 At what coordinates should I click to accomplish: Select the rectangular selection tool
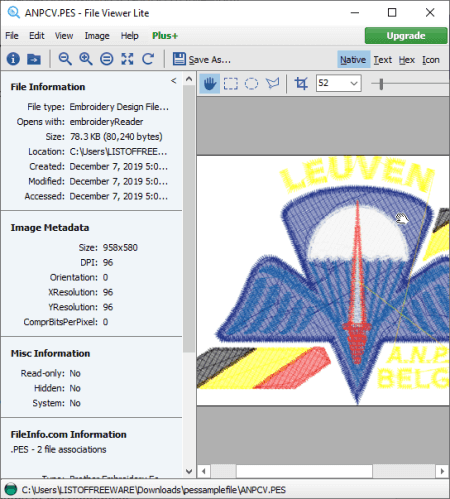[x=231, y=83]
